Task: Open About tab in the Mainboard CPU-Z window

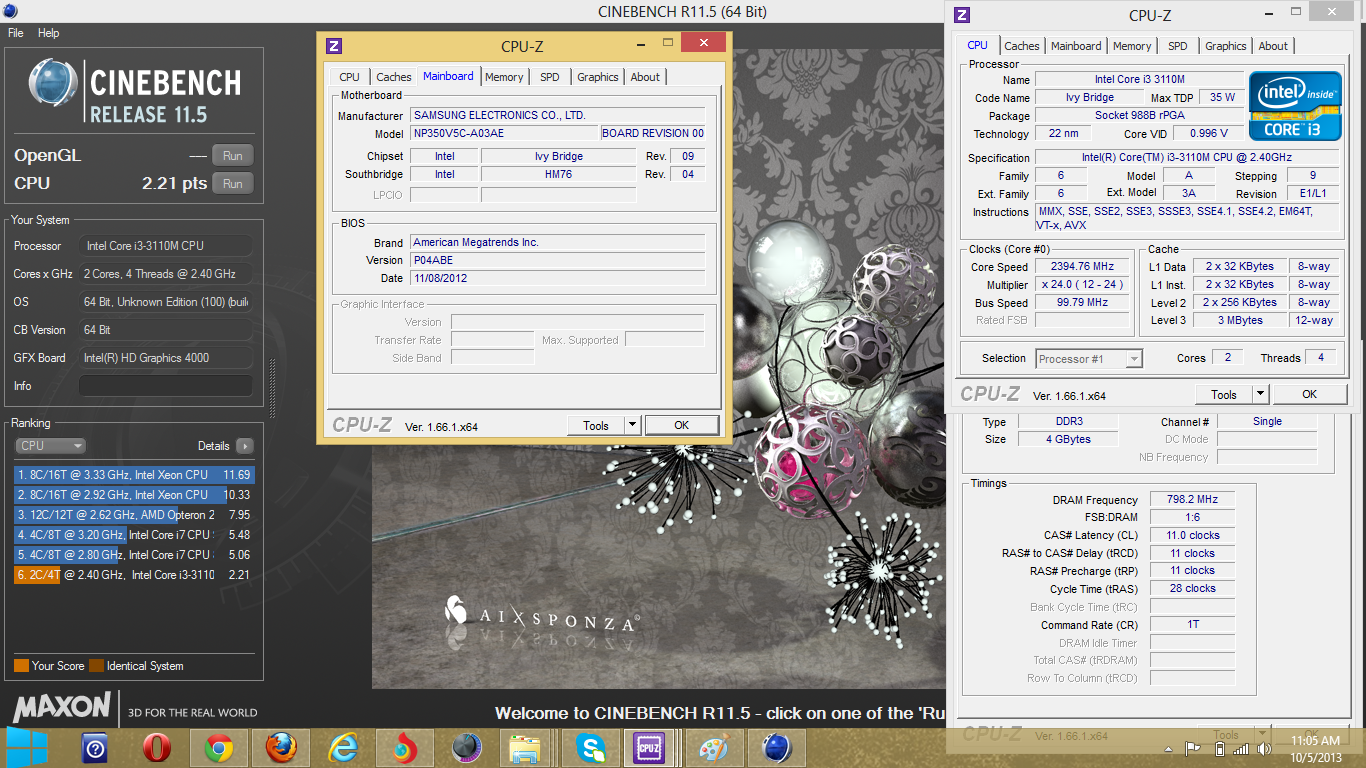Action: (x=645, y=77)
